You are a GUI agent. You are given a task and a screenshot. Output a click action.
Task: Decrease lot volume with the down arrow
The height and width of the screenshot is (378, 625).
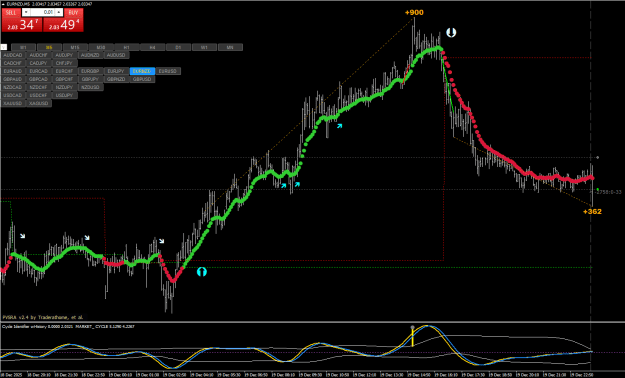(x=26, y=12)
